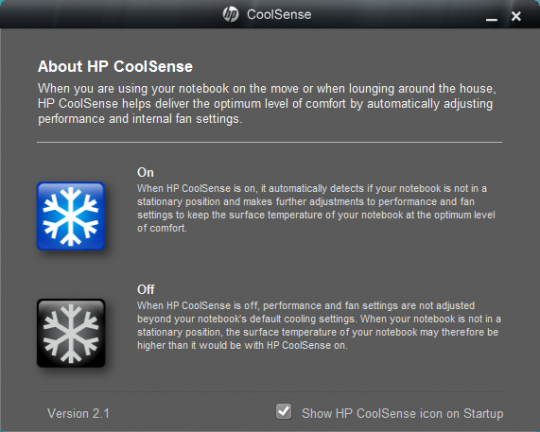The height and width of the screenshot is (432, 540).
Task: Uncheck the Show HP CoolSense icon on Startup box
Action: pyautogui.click(x=283, y=411)
